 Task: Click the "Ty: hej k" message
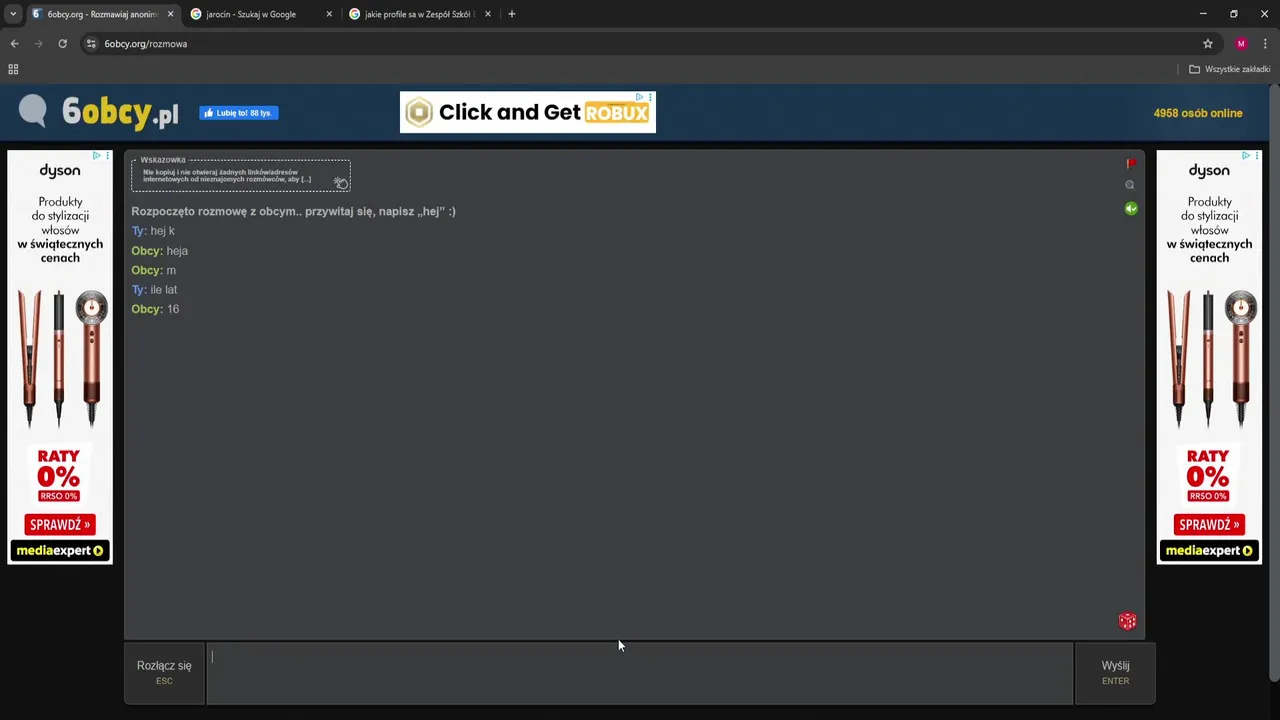coord(153,231)
